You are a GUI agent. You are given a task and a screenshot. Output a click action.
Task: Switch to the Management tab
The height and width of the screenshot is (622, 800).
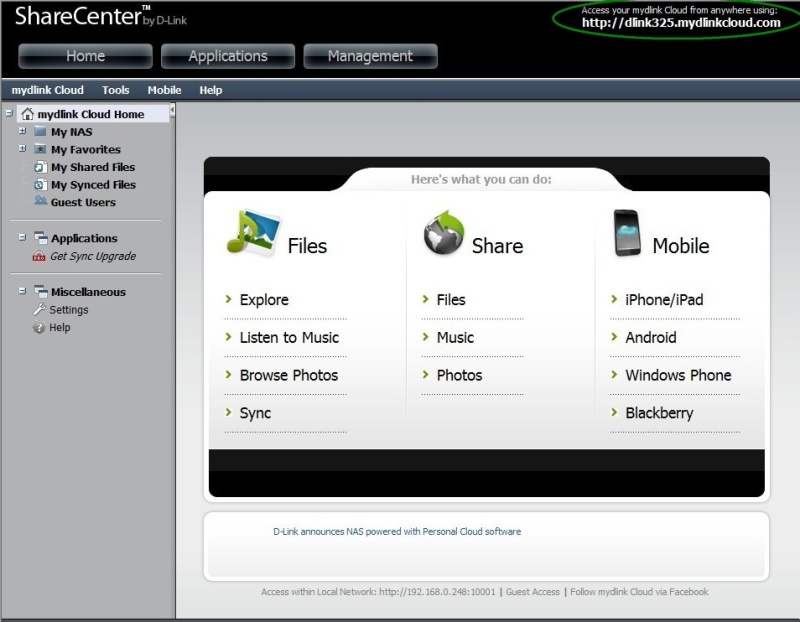pos(370,56)
